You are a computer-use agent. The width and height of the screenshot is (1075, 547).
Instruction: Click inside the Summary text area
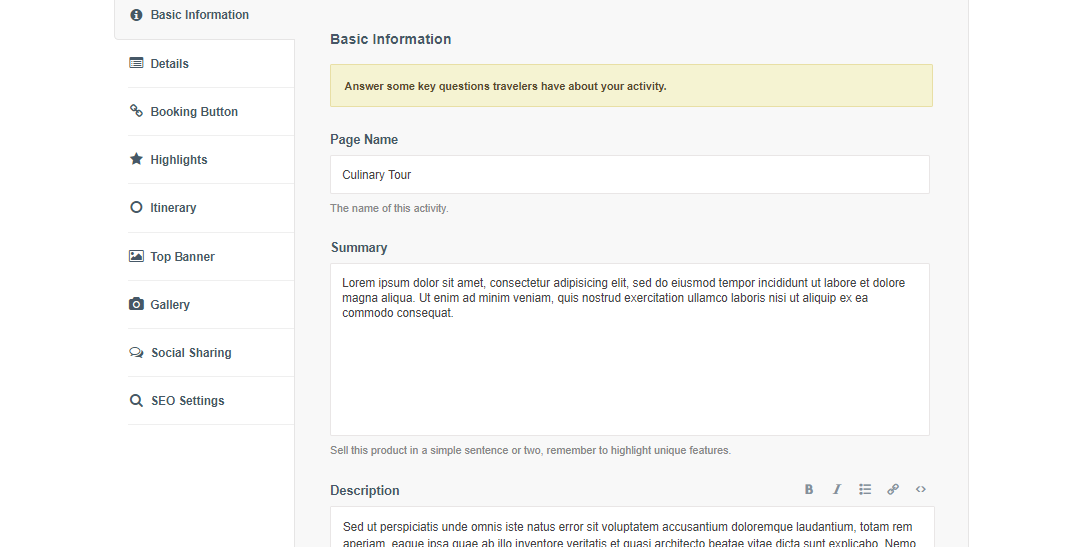tap(629, 370)
